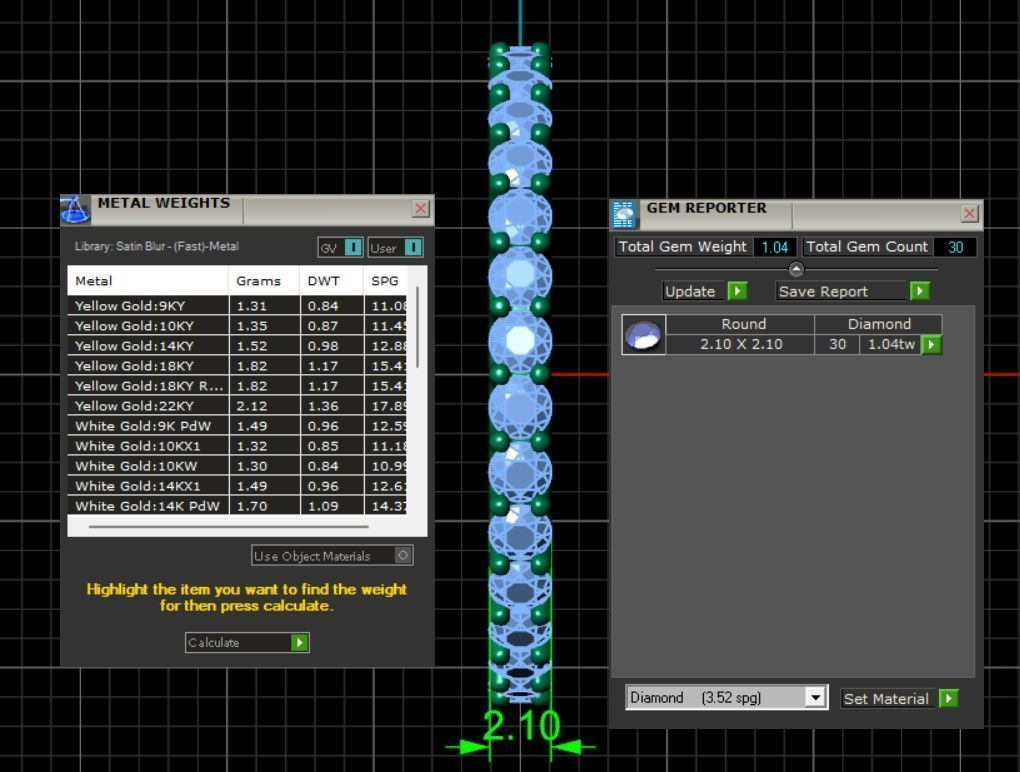1020x772 pixels.
Task: Click the Metal column header
Action: (148, 281)
